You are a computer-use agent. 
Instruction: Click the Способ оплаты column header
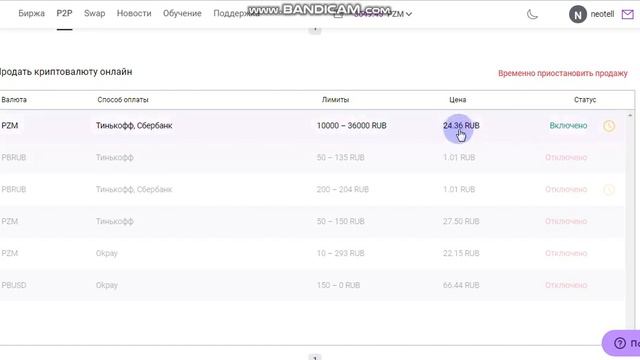click(123, 100)
